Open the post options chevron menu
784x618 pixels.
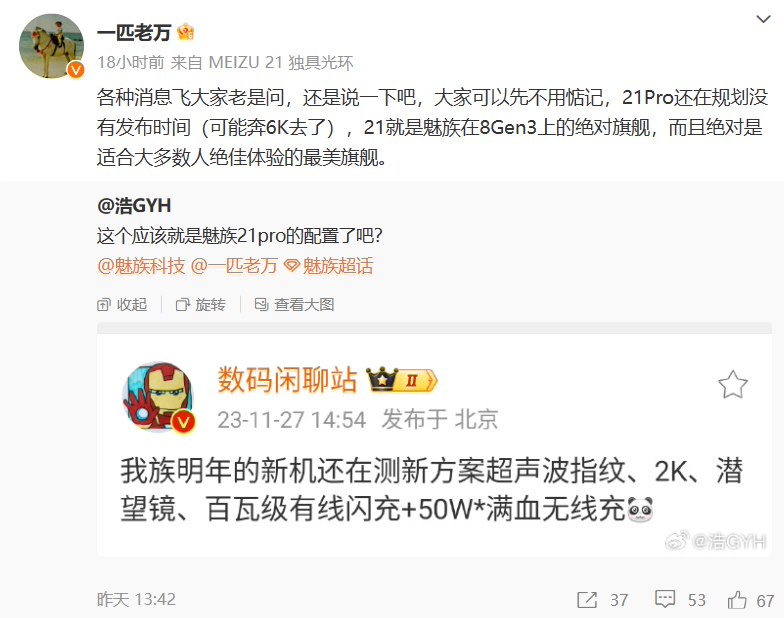click(x=763, y=20)
